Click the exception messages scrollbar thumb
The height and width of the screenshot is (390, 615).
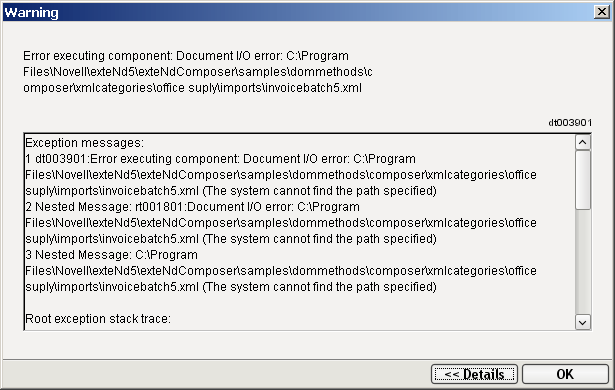tap(583, 180)
